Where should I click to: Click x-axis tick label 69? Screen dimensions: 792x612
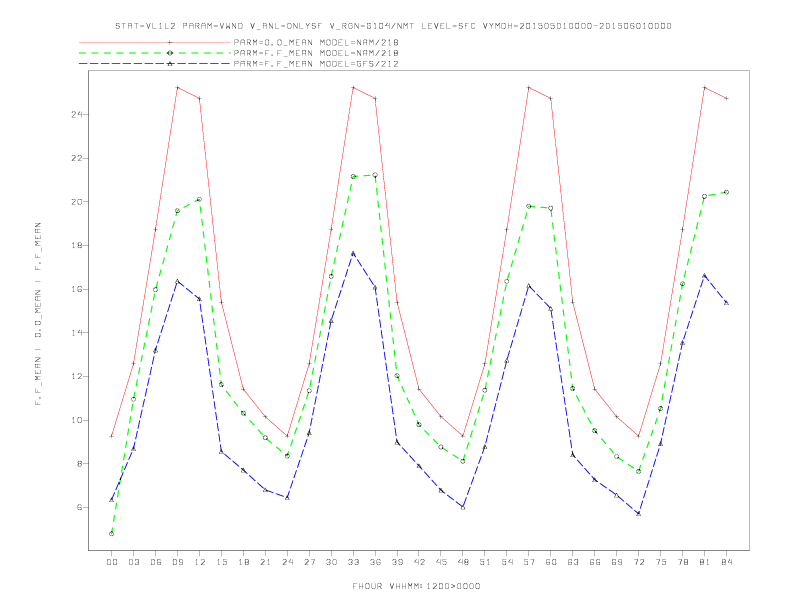click(617, 562)
